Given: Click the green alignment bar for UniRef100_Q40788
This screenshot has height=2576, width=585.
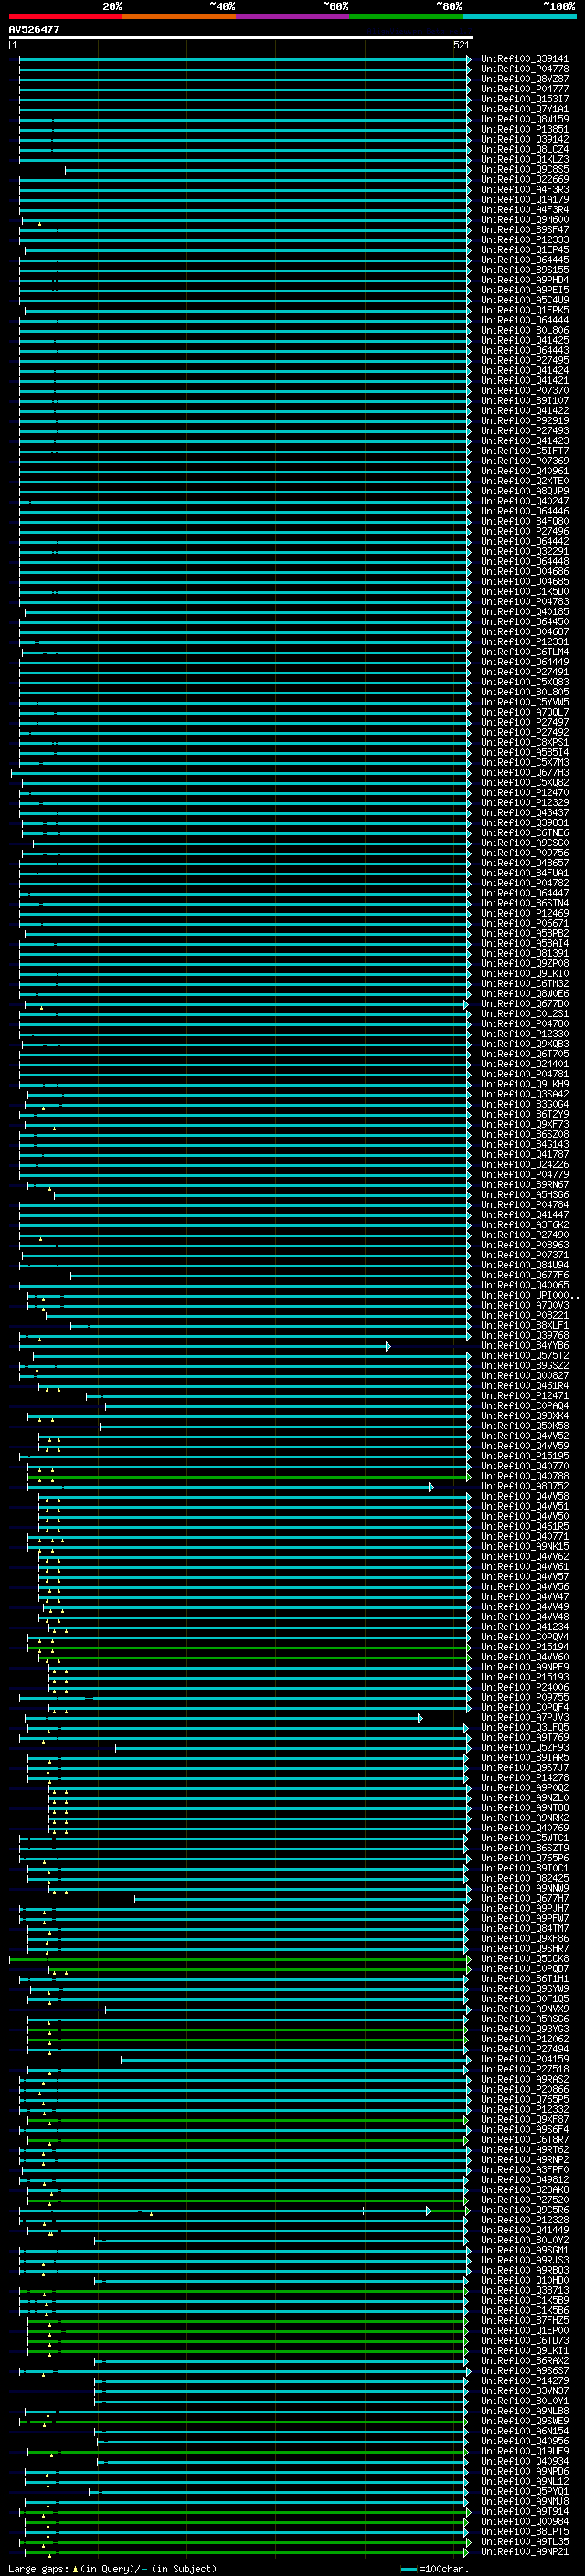Looking at the screenshot, I should pyautogui.click(x=248, y=1476).
